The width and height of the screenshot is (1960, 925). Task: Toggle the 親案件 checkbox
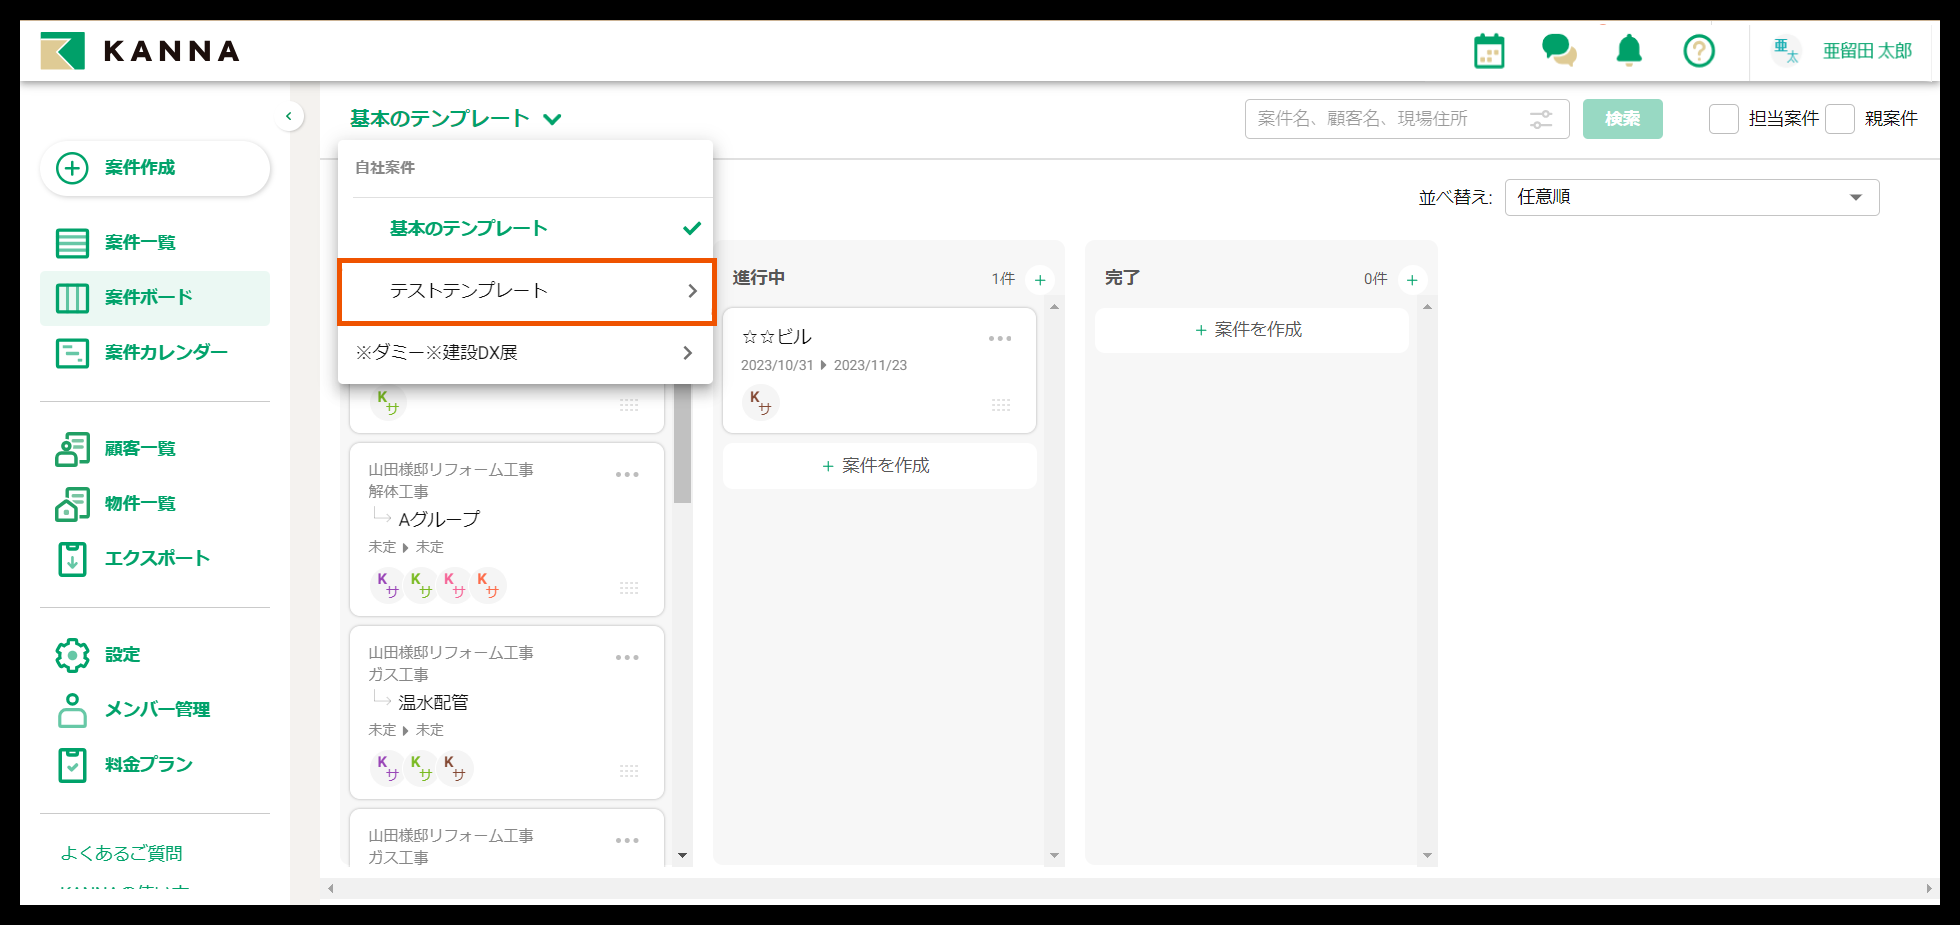(1840, 119)
